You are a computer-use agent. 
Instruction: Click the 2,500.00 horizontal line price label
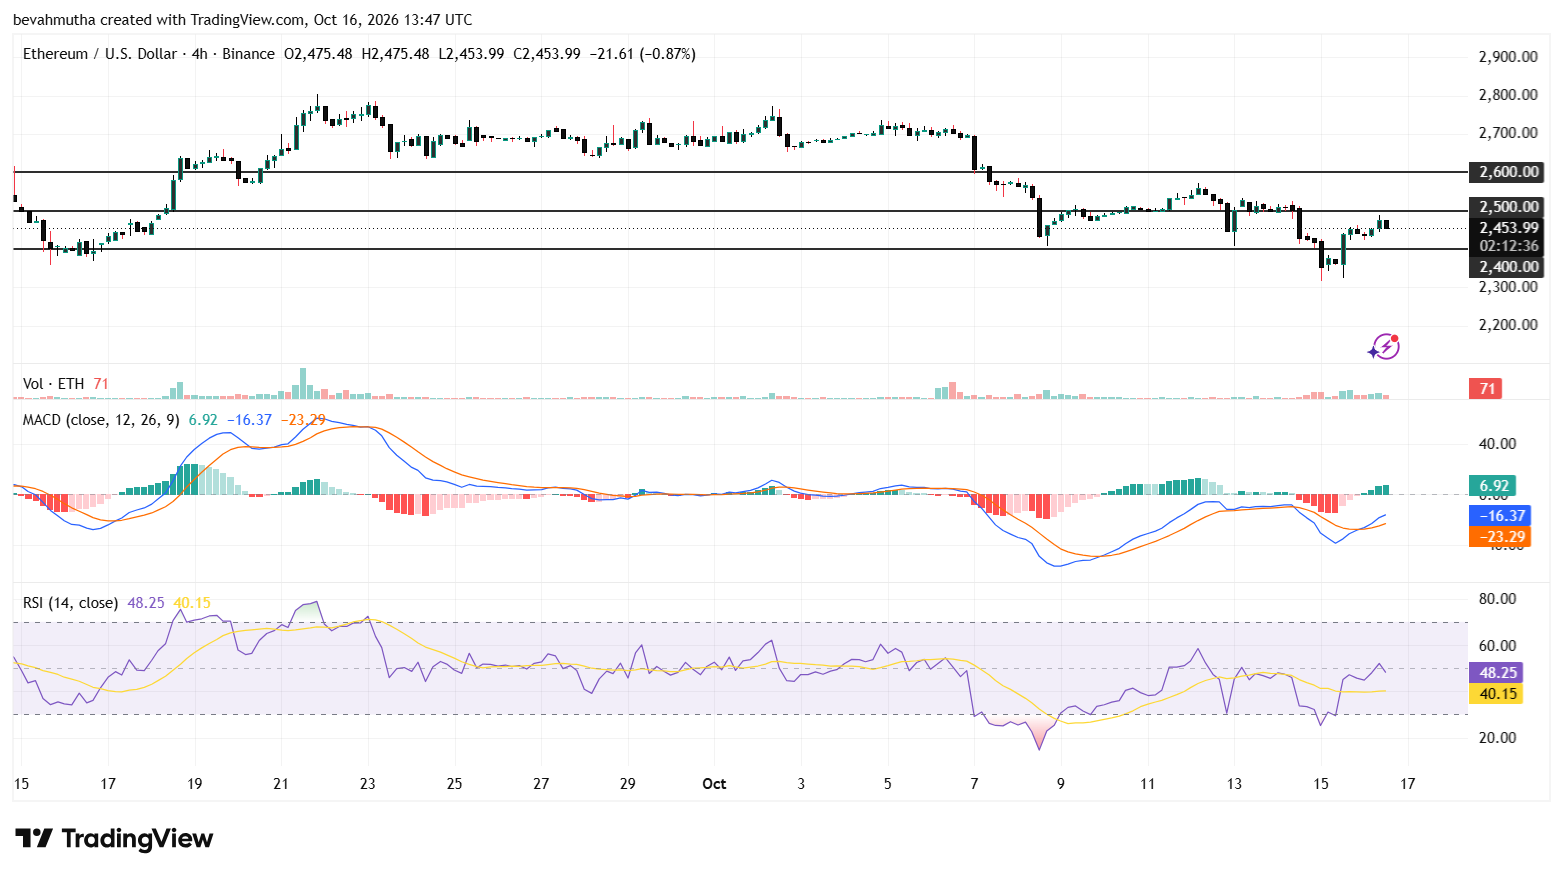(1508, 207)
